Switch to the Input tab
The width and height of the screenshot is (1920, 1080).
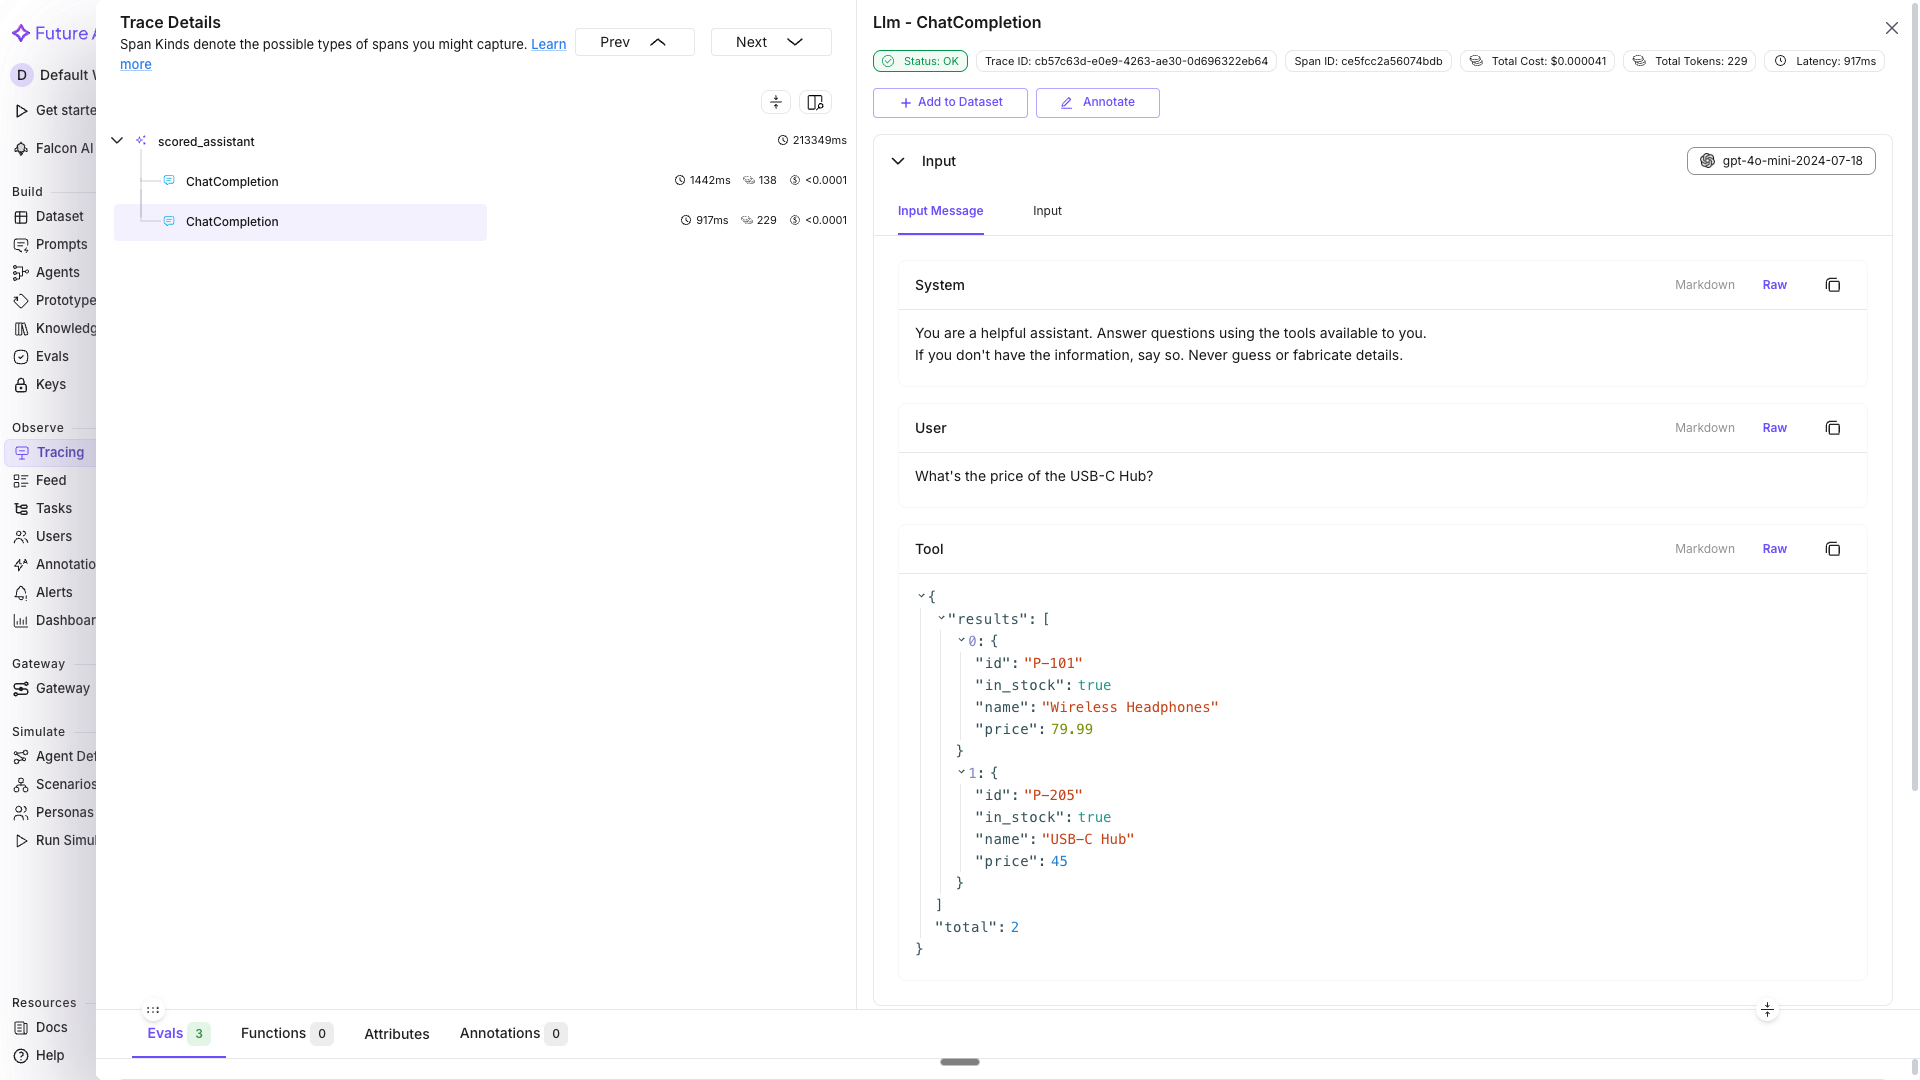(1046, 211)
